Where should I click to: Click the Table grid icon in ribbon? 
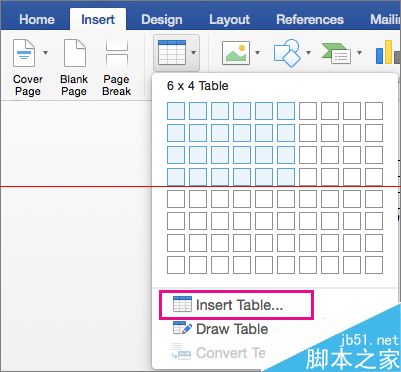172,52
